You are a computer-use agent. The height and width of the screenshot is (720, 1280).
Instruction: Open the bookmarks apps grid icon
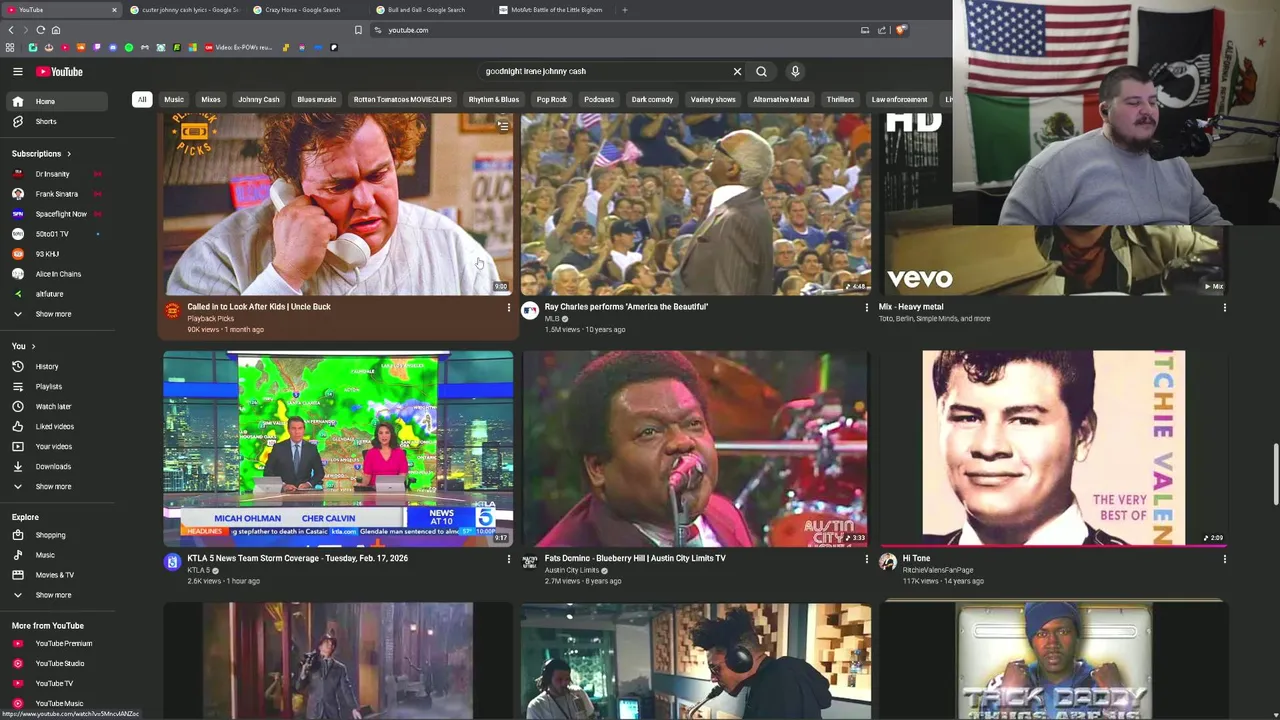point(10,47)
